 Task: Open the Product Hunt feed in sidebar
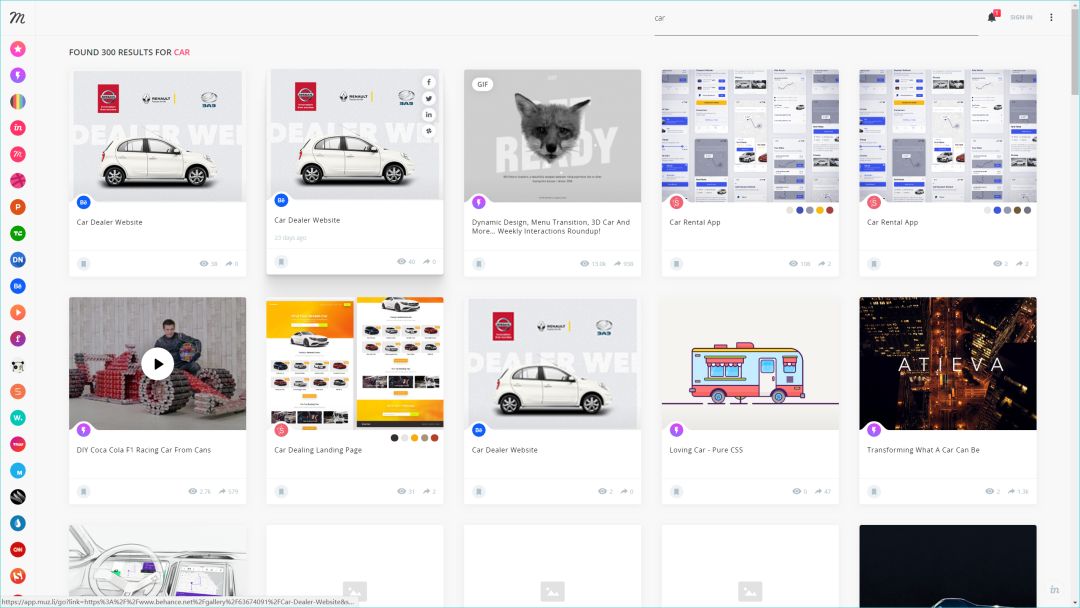pyautogui.click(x=18, y=207)
